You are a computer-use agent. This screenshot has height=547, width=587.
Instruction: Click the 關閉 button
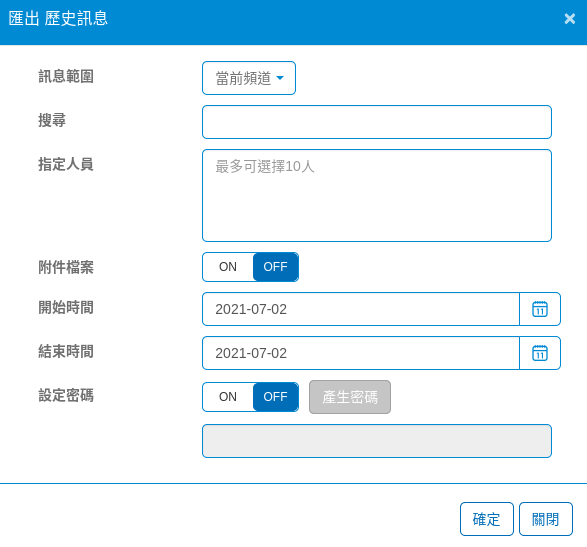[546, 519]
